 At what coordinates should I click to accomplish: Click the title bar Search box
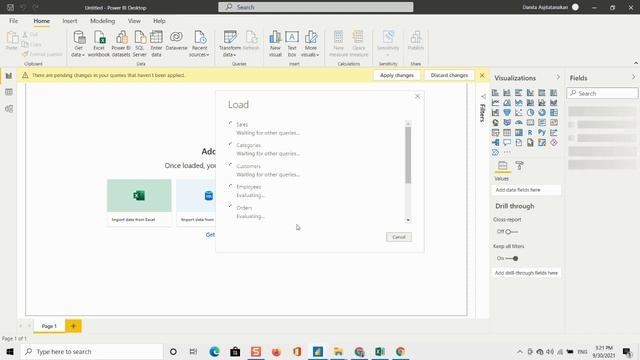(316, 7)
